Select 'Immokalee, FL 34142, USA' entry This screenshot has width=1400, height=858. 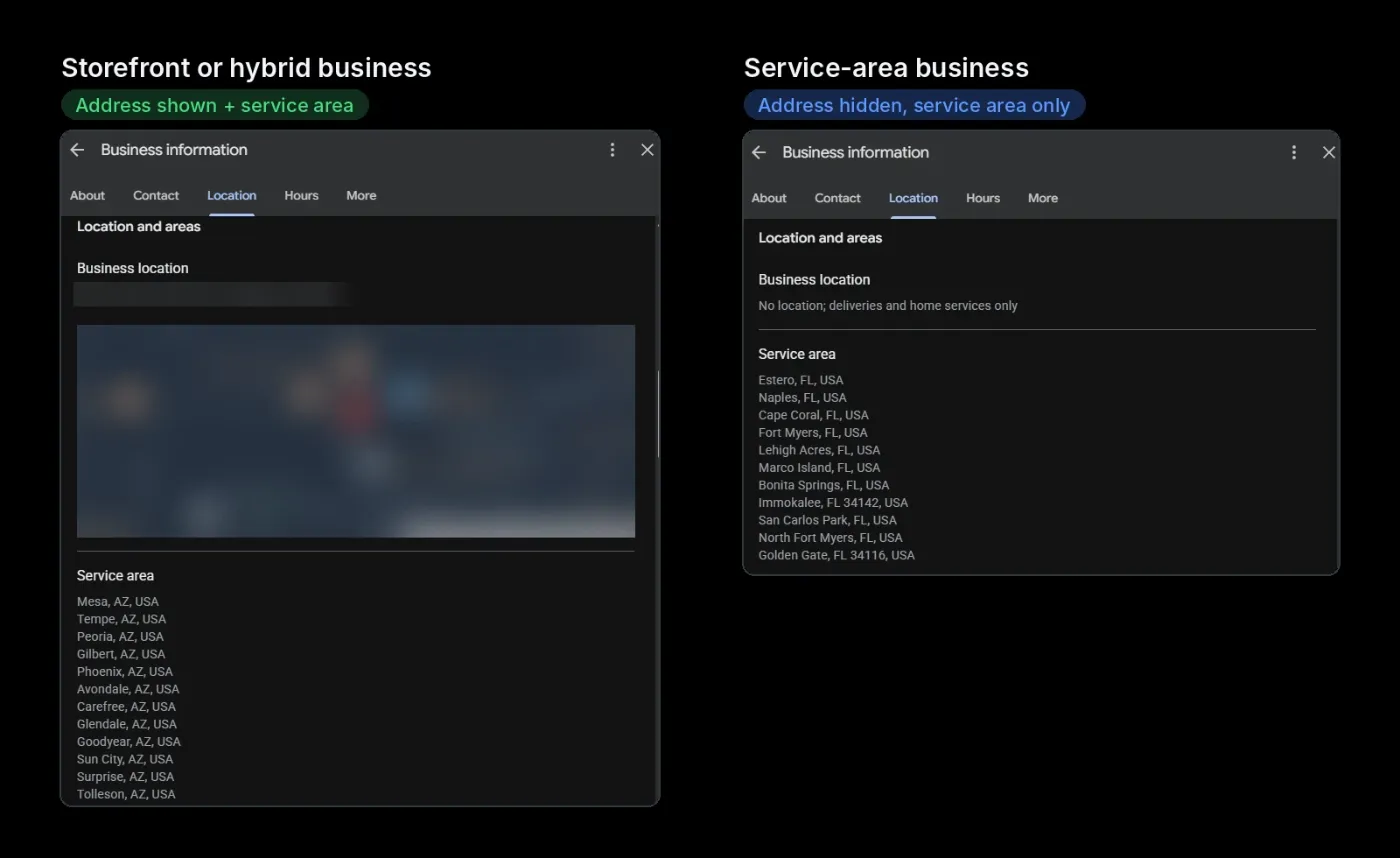pos(833,503)
